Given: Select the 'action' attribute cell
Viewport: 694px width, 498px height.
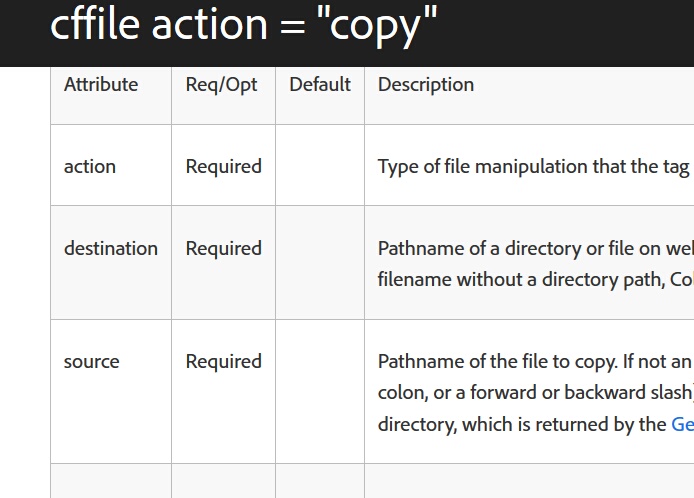Looking at the screenshot, I should [x=90, y=167].
